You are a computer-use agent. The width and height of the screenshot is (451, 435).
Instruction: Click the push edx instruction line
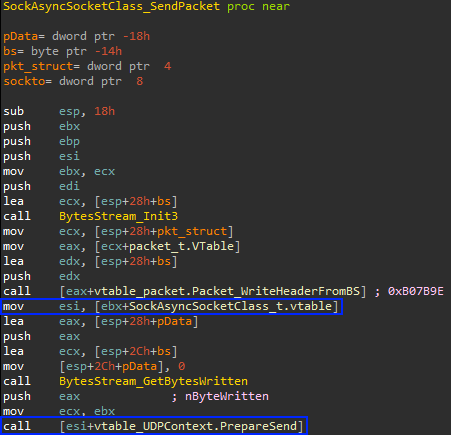[x=42, y=276]
